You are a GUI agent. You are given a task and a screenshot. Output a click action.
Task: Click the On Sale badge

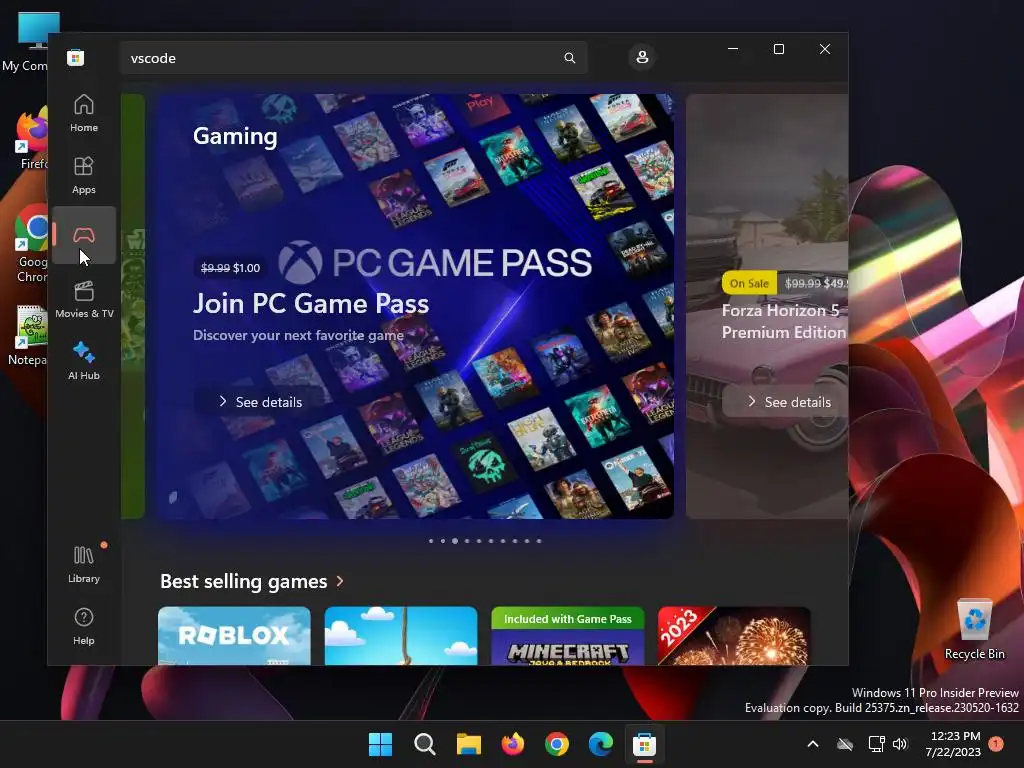click(749, 283)
